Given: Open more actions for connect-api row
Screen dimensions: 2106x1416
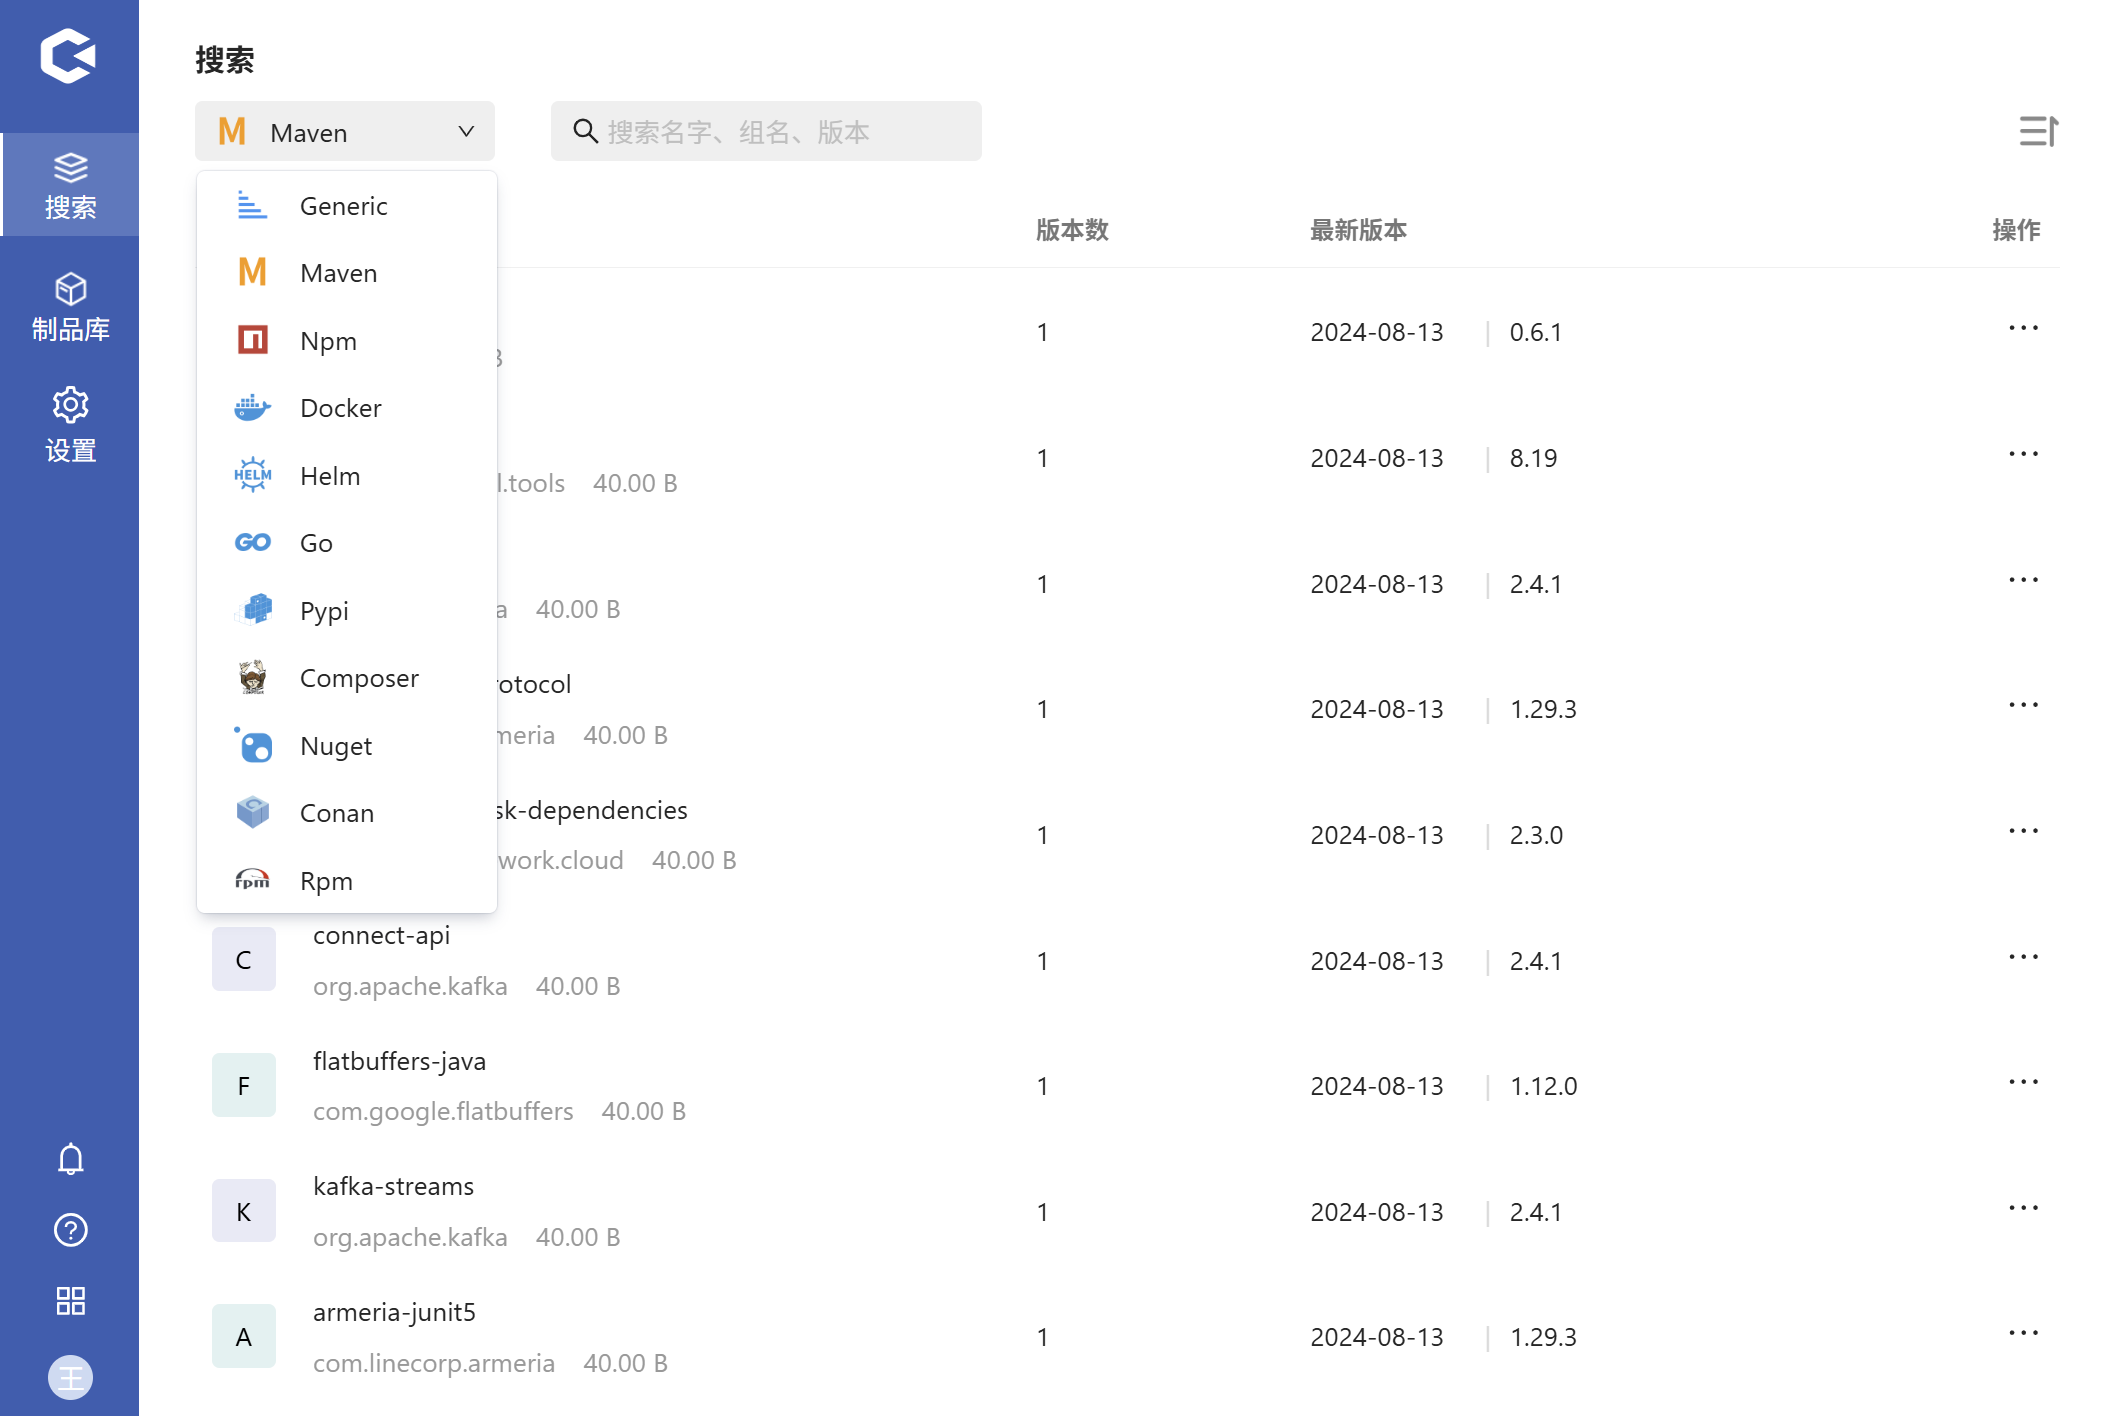Looking at the screenshot, I should [x=2023, y=958].
